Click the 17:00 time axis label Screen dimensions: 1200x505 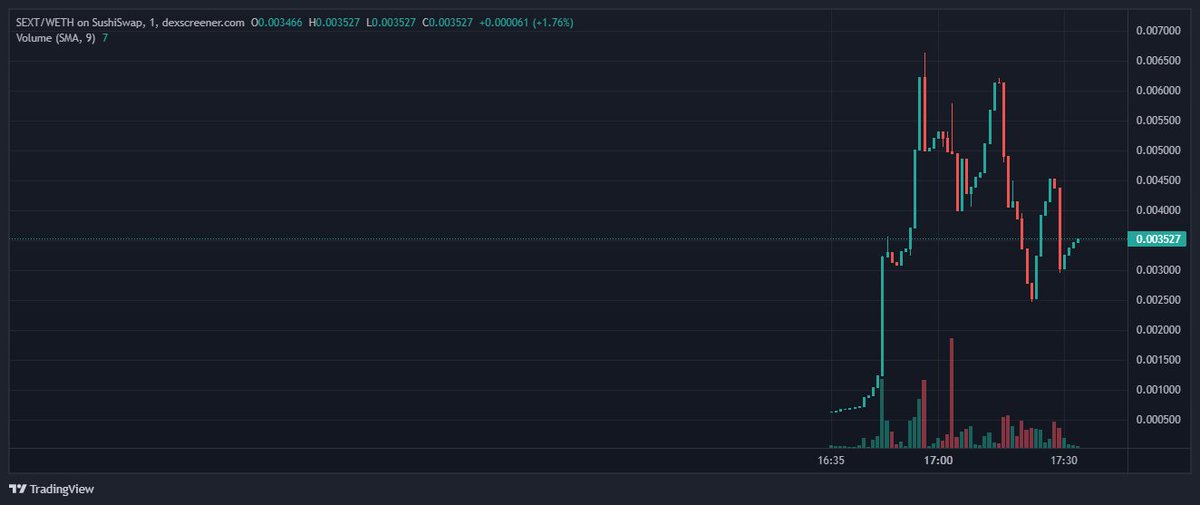point(938,461)
